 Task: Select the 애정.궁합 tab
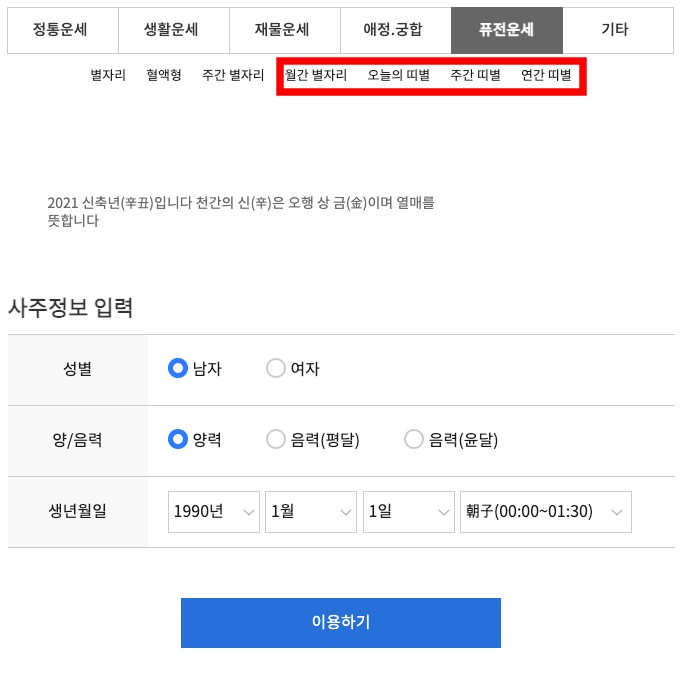(395, 30)
